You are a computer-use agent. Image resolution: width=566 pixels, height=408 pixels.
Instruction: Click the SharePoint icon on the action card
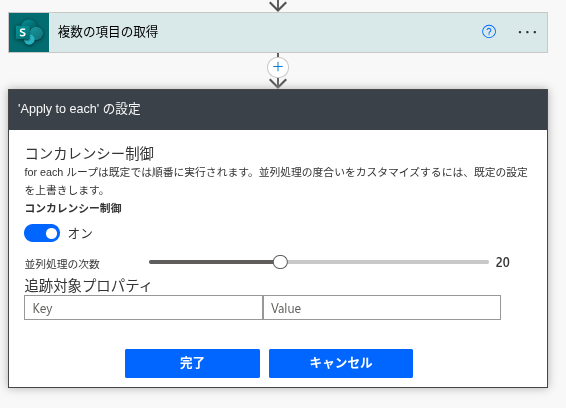(x=29, y=32)
